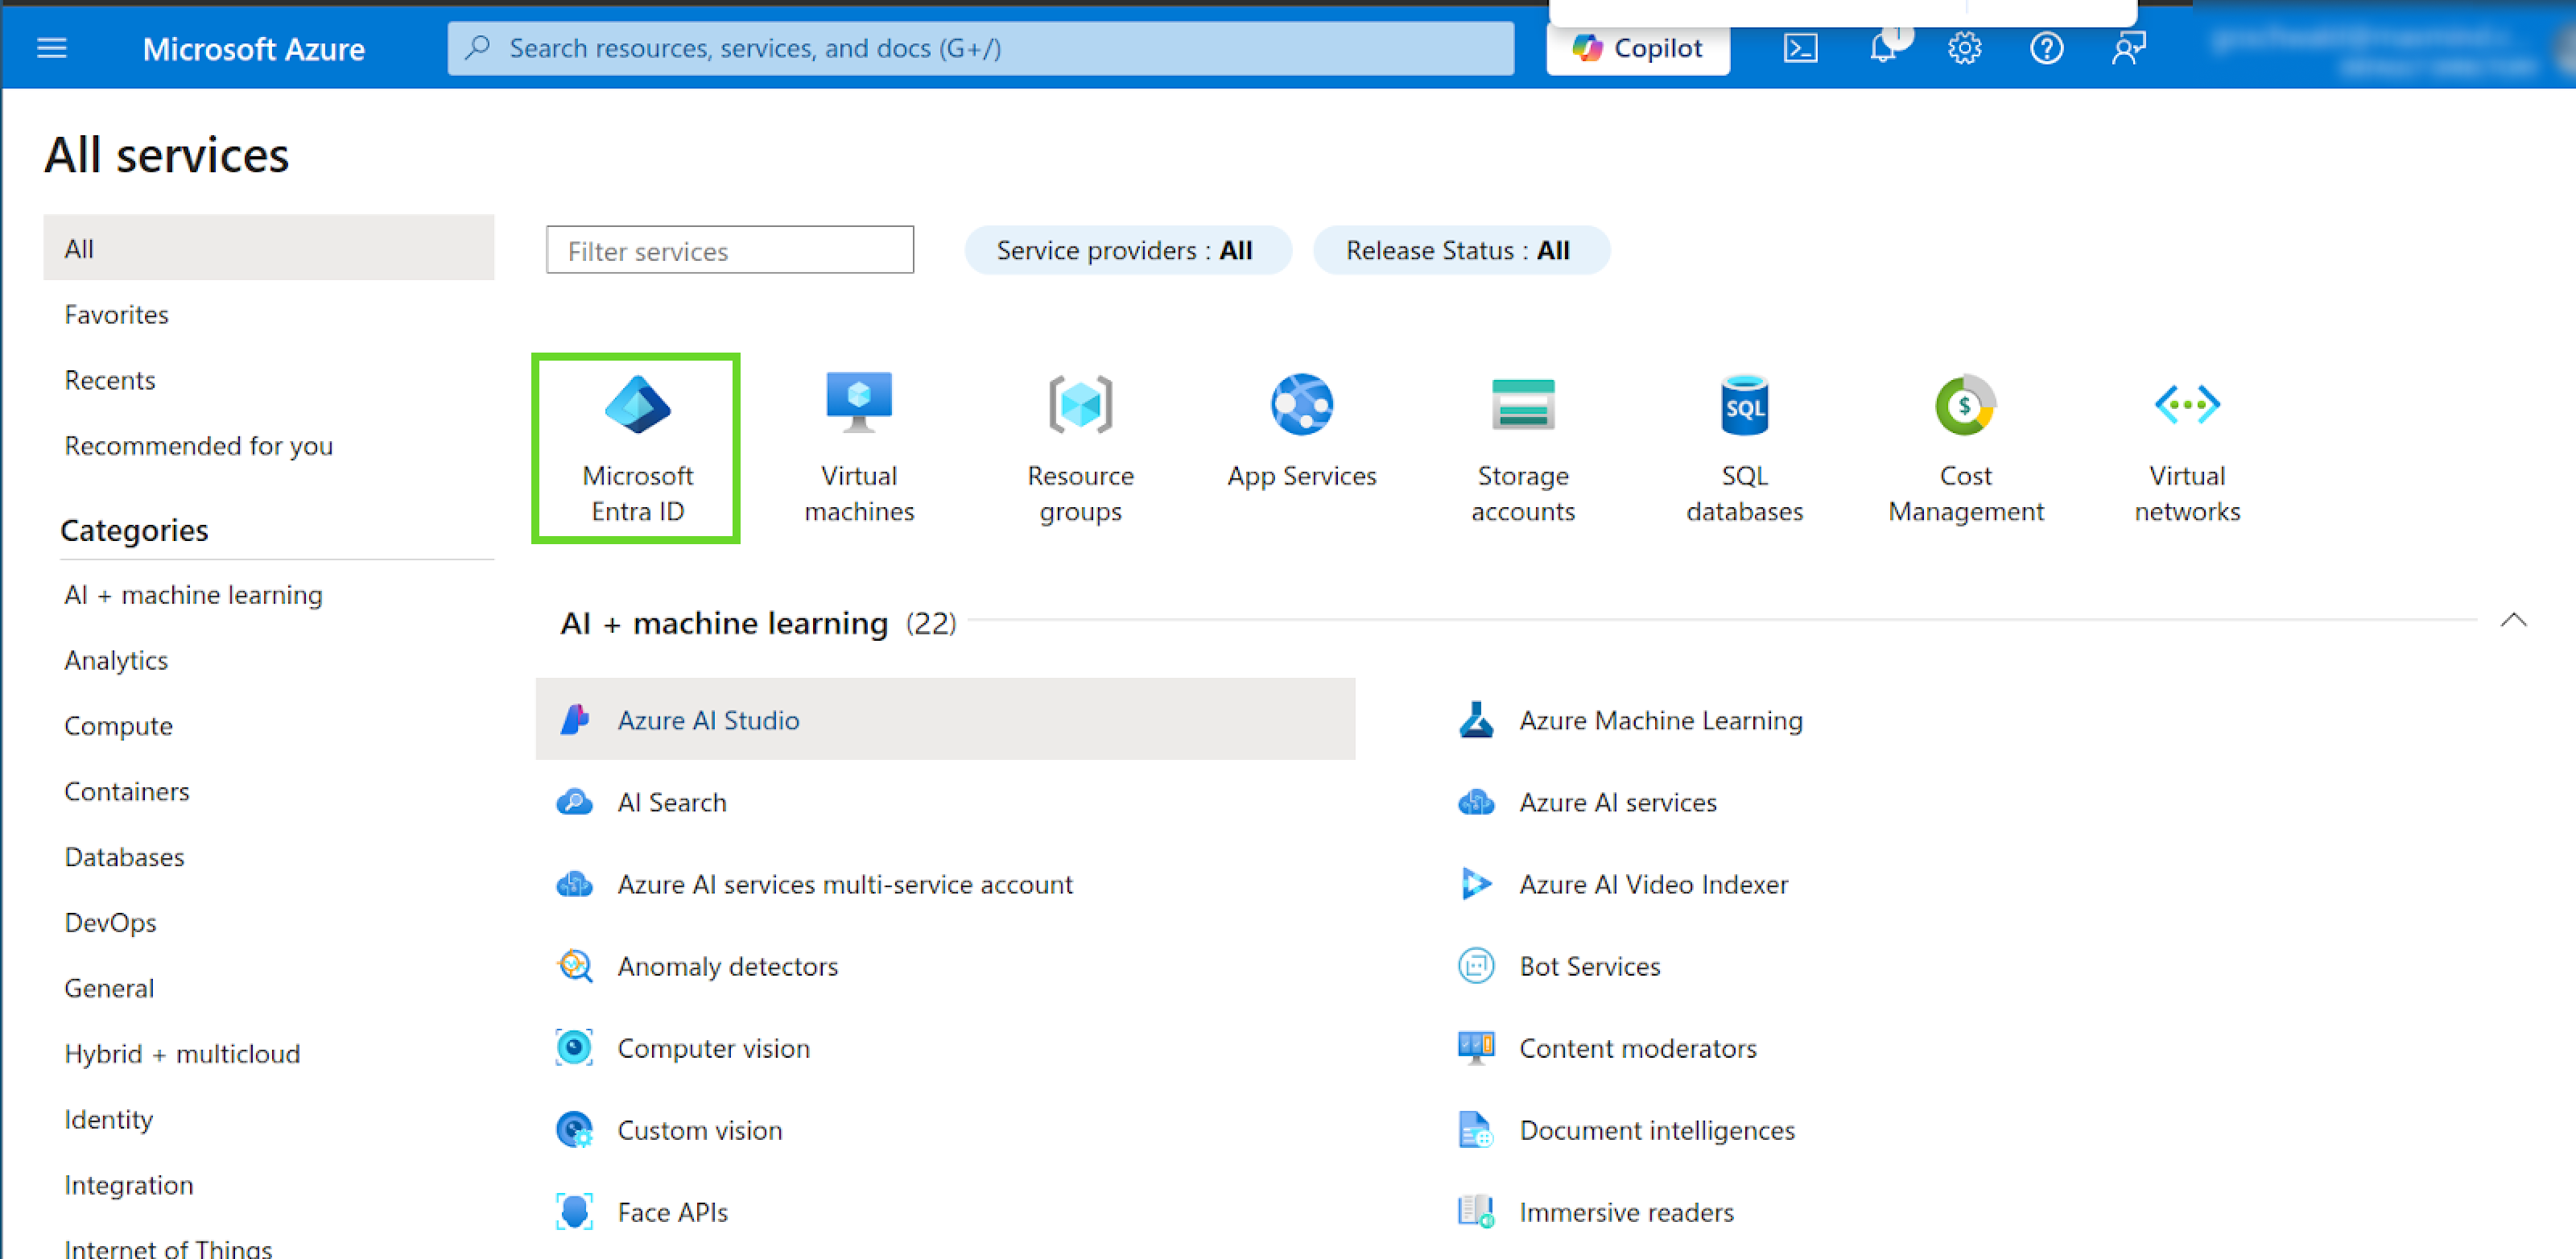2576x1259 pixels.
Task: Open the notifications bell
Action: tap(1883, 48)
